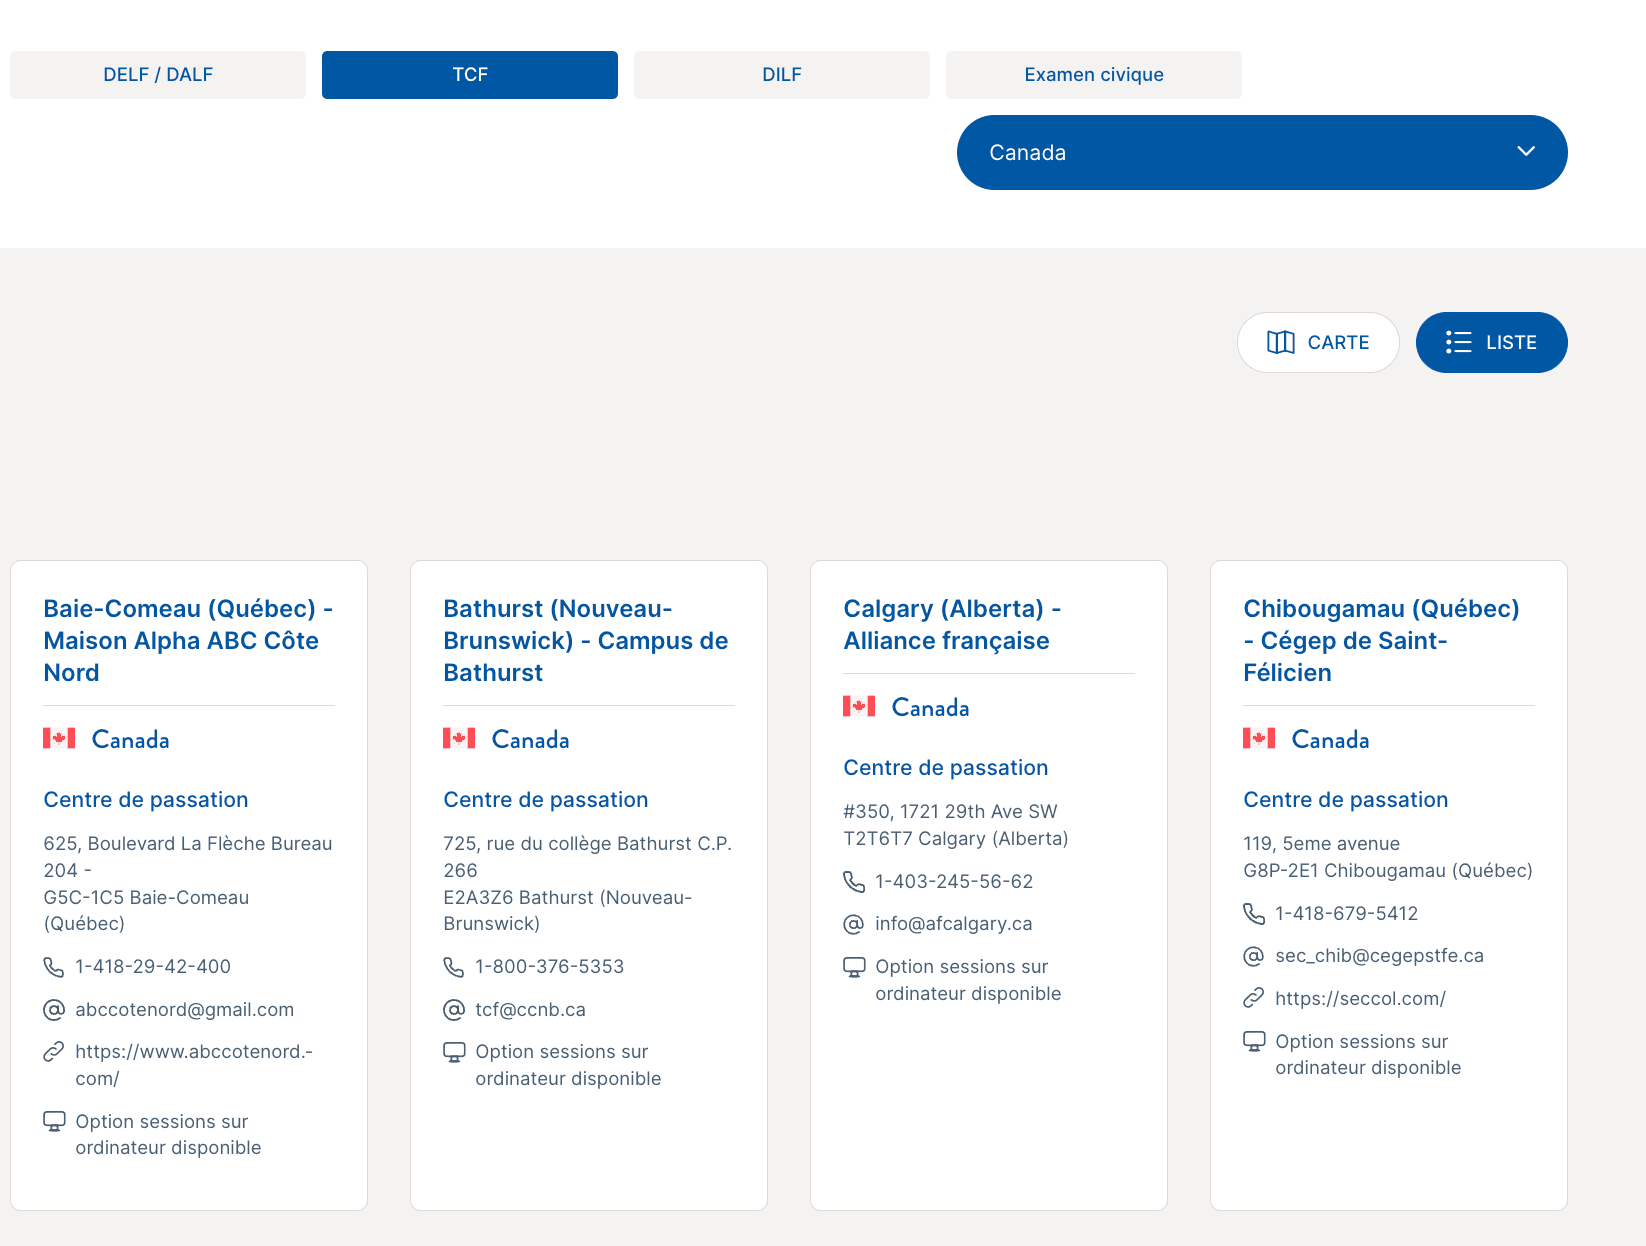
Task: Click link icon beside https://seccol.com/
Action: 1254,998
